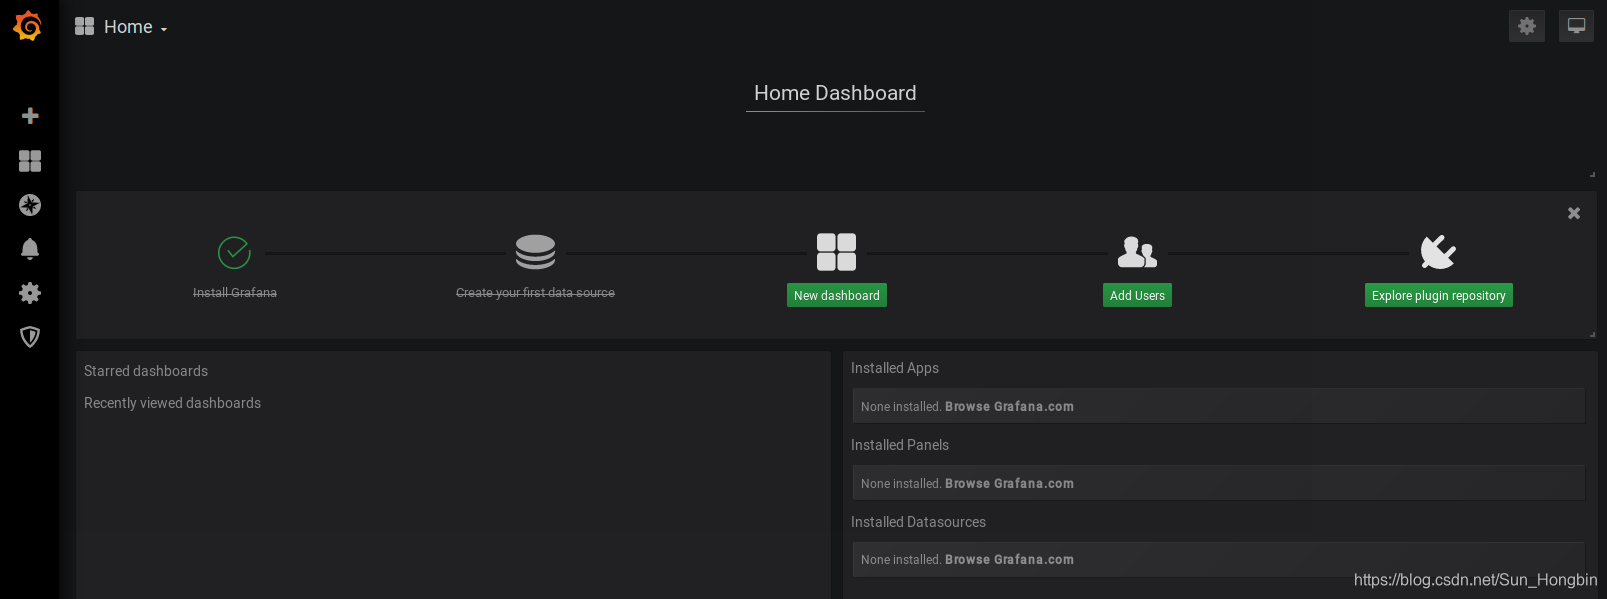Click Create your first data source link
Screen dimensions: 1607x599
(x=535, y=293)
